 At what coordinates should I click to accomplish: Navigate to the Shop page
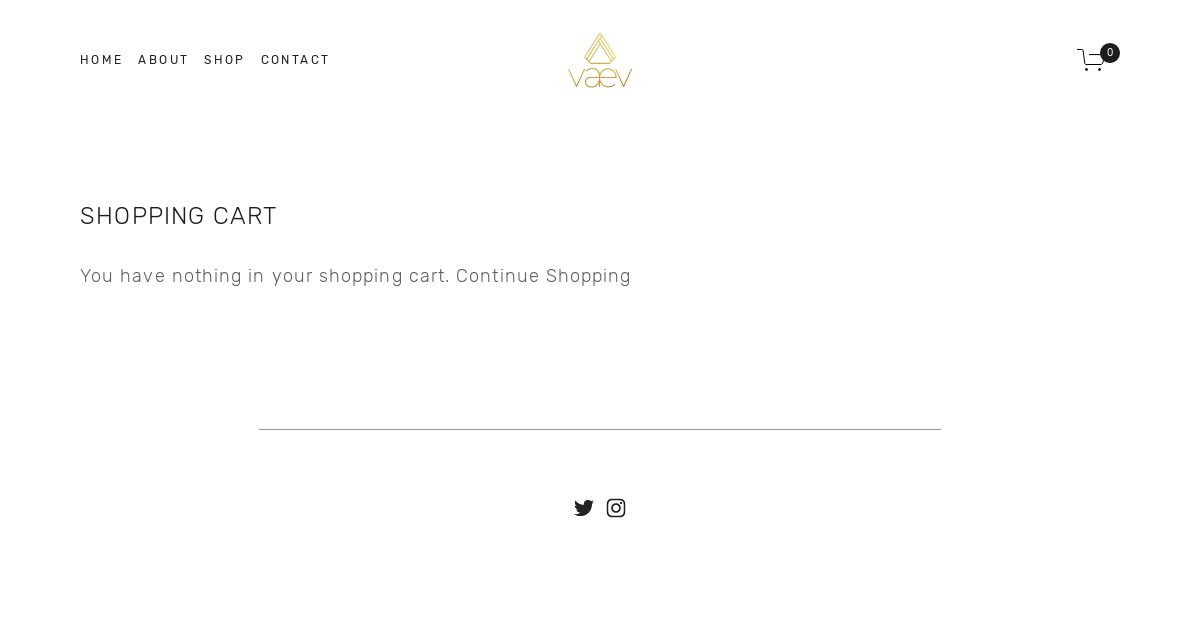pos(224,60)
